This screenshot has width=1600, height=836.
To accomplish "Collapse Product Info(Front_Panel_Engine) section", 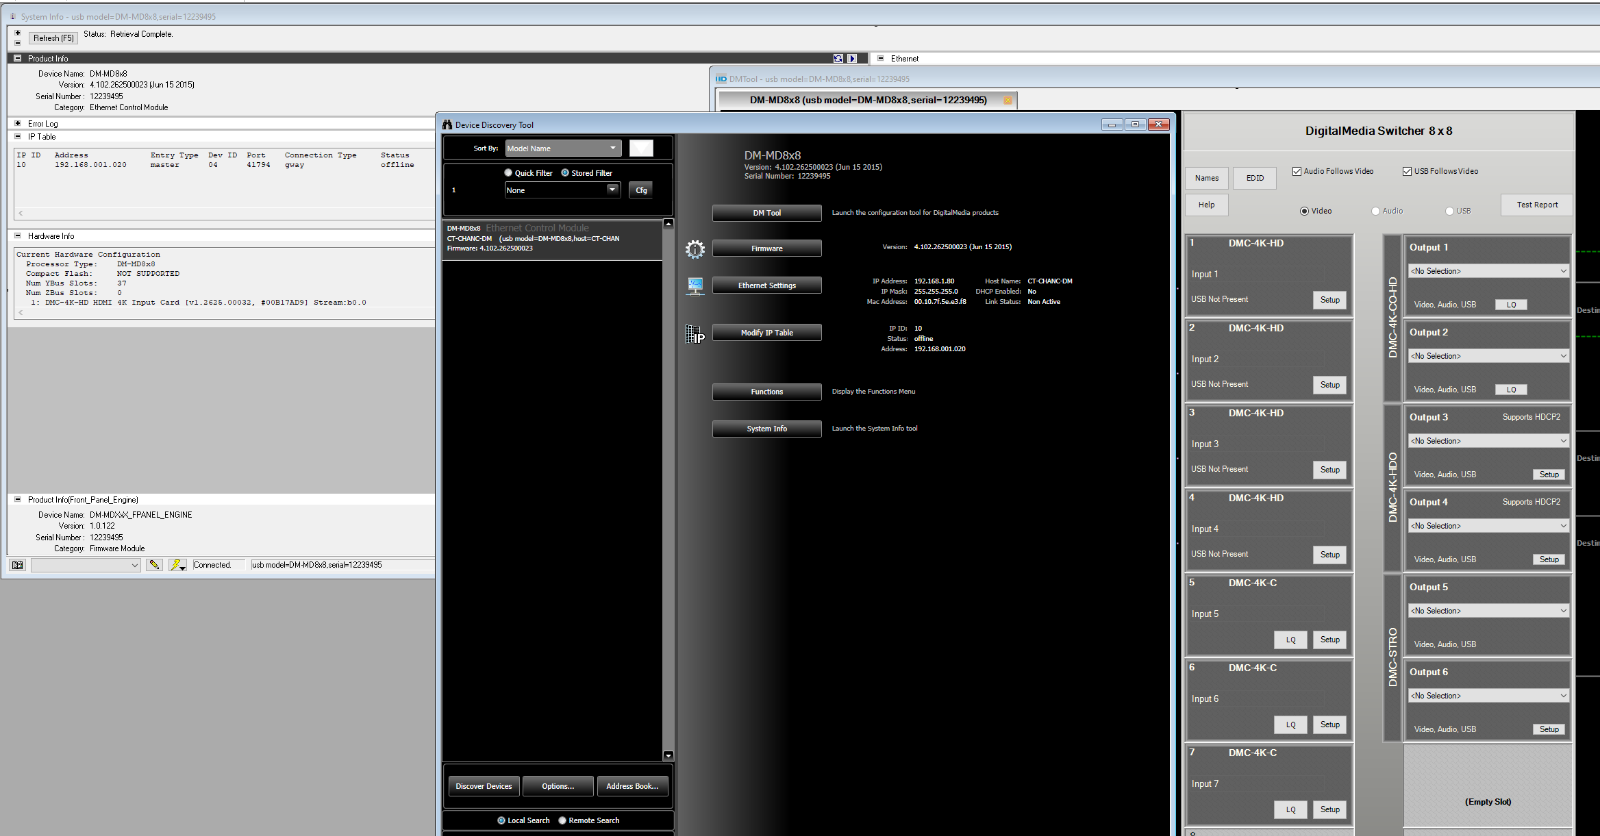I will point(17,499).
